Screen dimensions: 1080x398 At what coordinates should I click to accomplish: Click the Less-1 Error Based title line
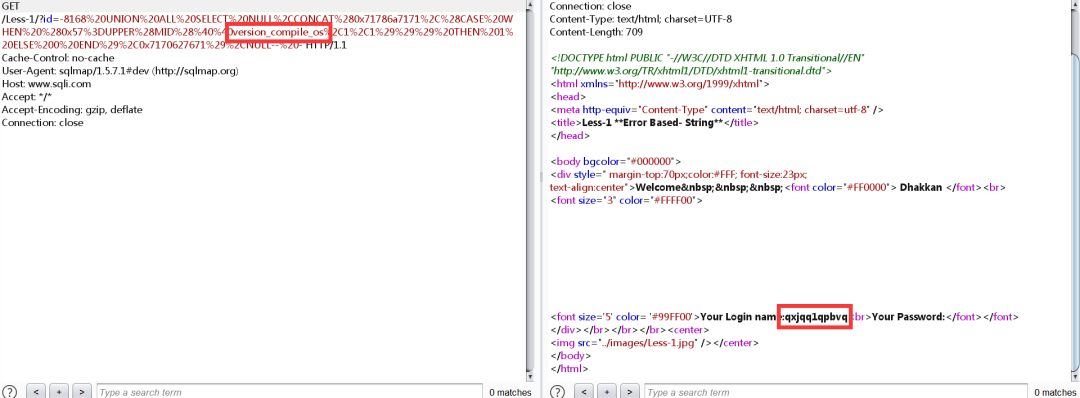[x=654, y=123]
